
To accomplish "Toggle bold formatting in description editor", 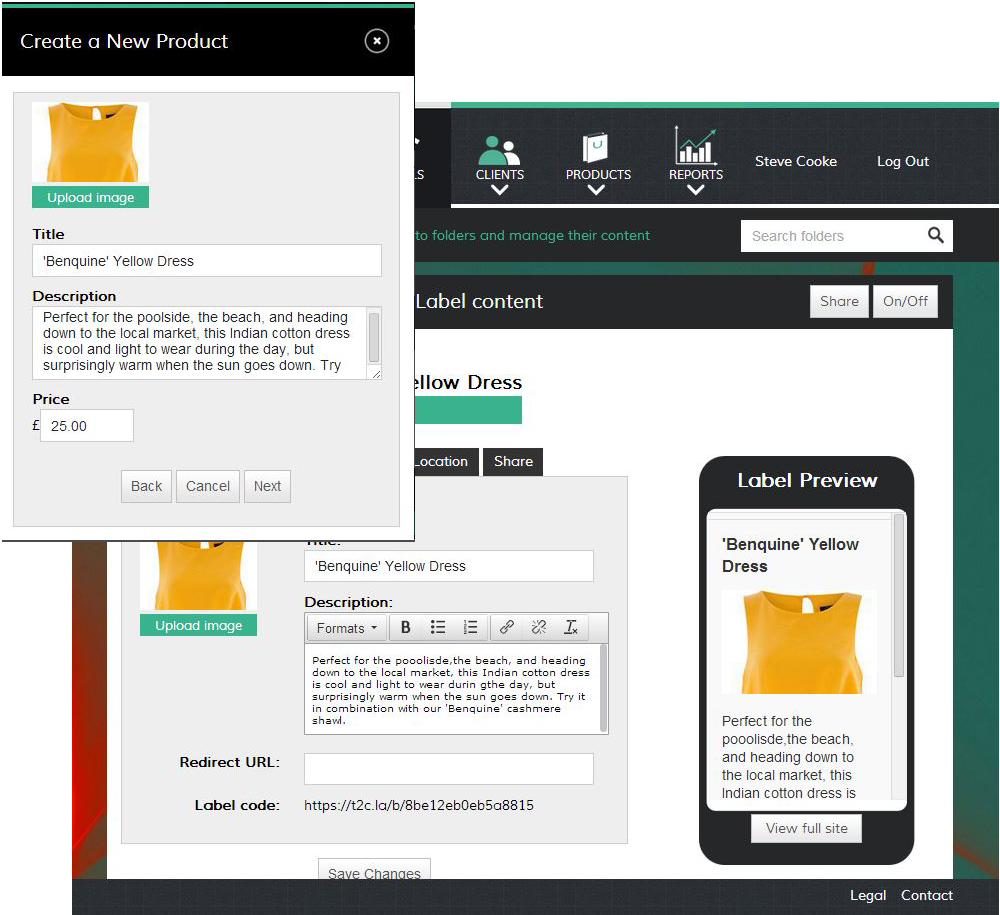I will tap(406, 628).
